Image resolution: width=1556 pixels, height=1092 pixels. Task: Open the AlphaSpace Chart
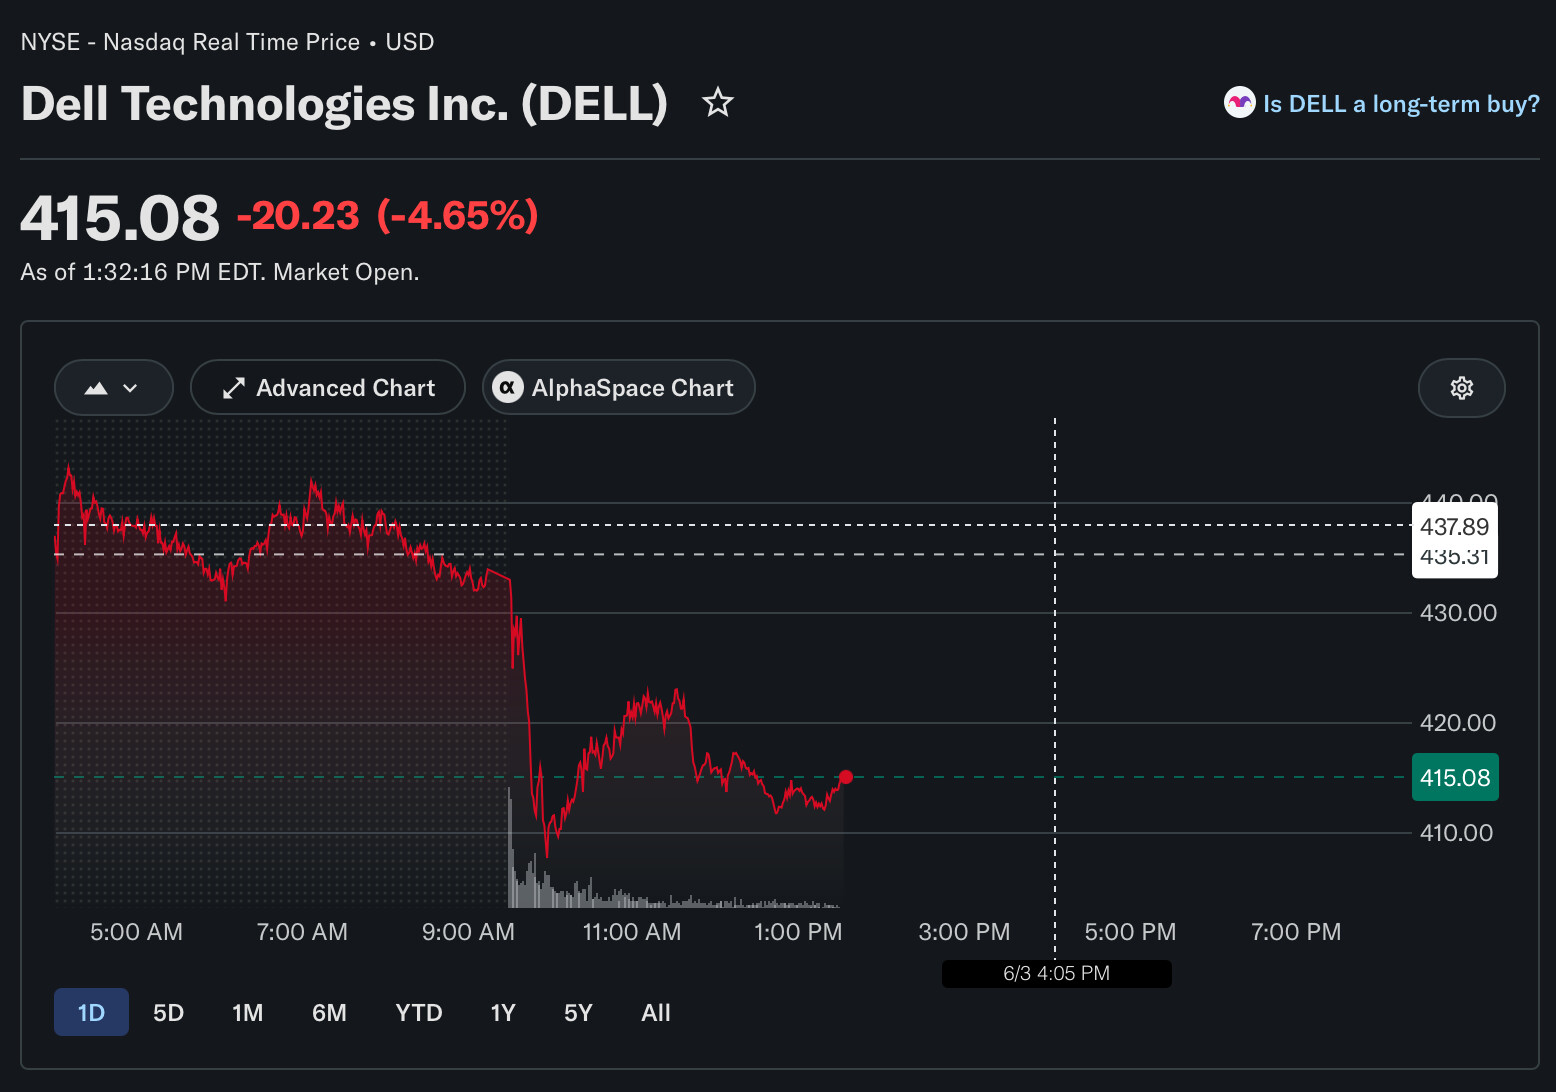[x=618, y=387]
